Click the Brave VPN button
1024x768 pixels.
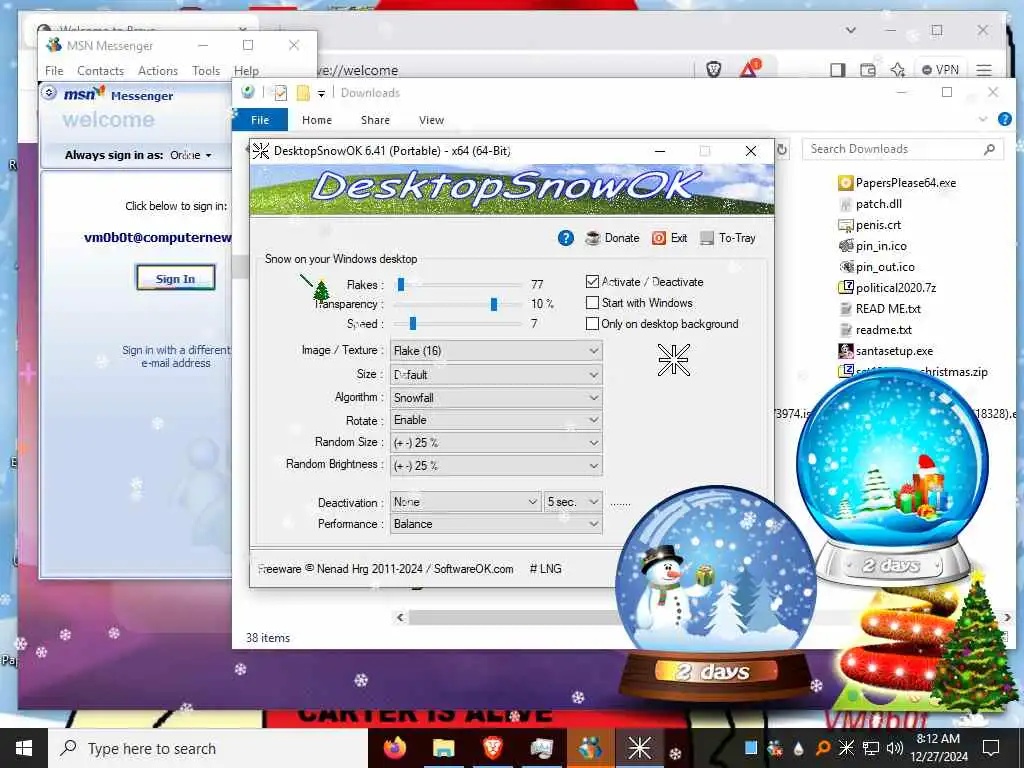pos(940,70)
